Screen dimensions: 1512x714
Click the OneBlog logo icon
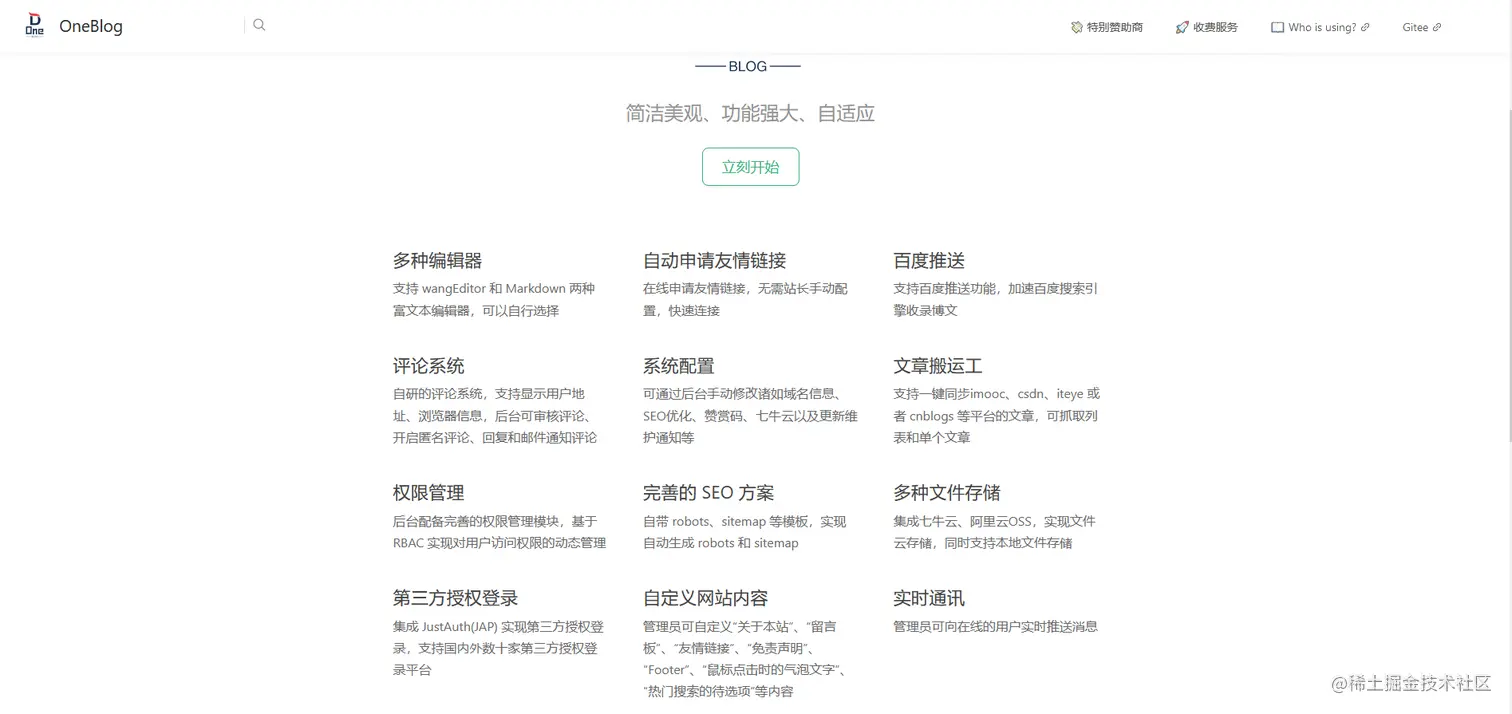click(x=35, y=25)
